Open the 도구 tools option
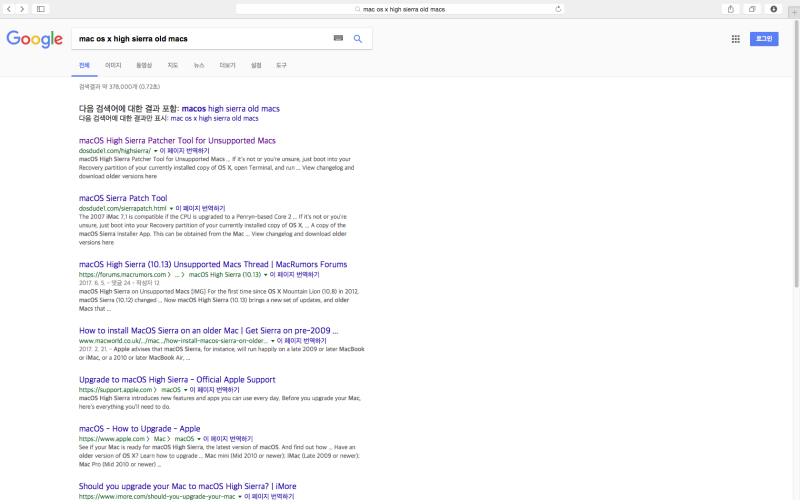800x500 pixels. (x=281, y=65)
